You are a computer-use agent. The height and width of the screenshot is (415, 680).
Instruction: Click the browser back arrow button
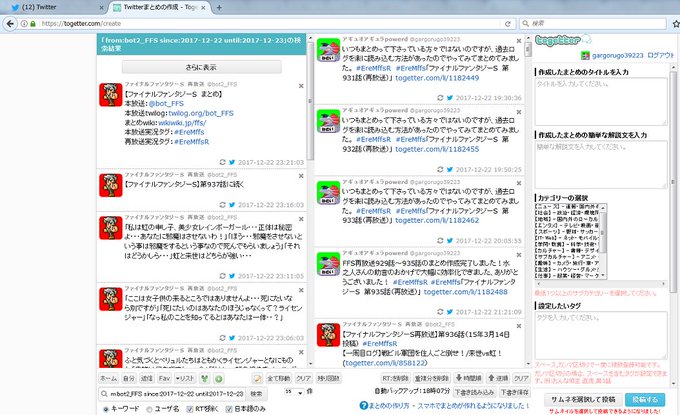point(10,23)
